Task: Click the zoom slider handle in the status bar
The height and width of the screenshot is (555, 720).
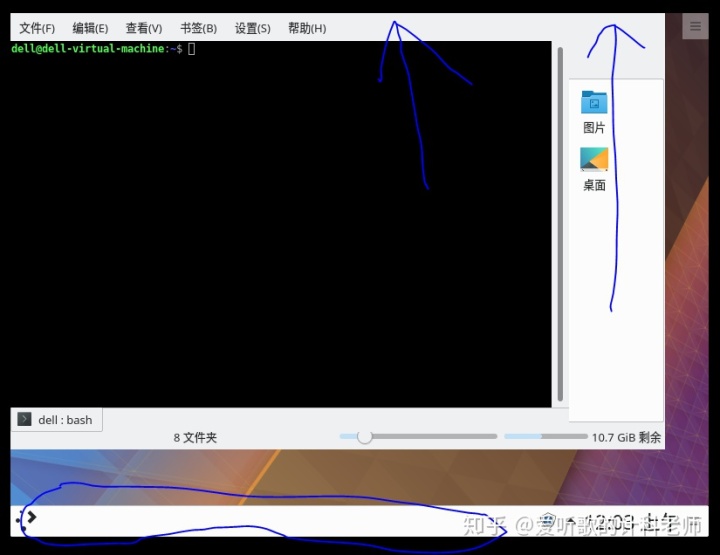Action: [x=365, y=437]
